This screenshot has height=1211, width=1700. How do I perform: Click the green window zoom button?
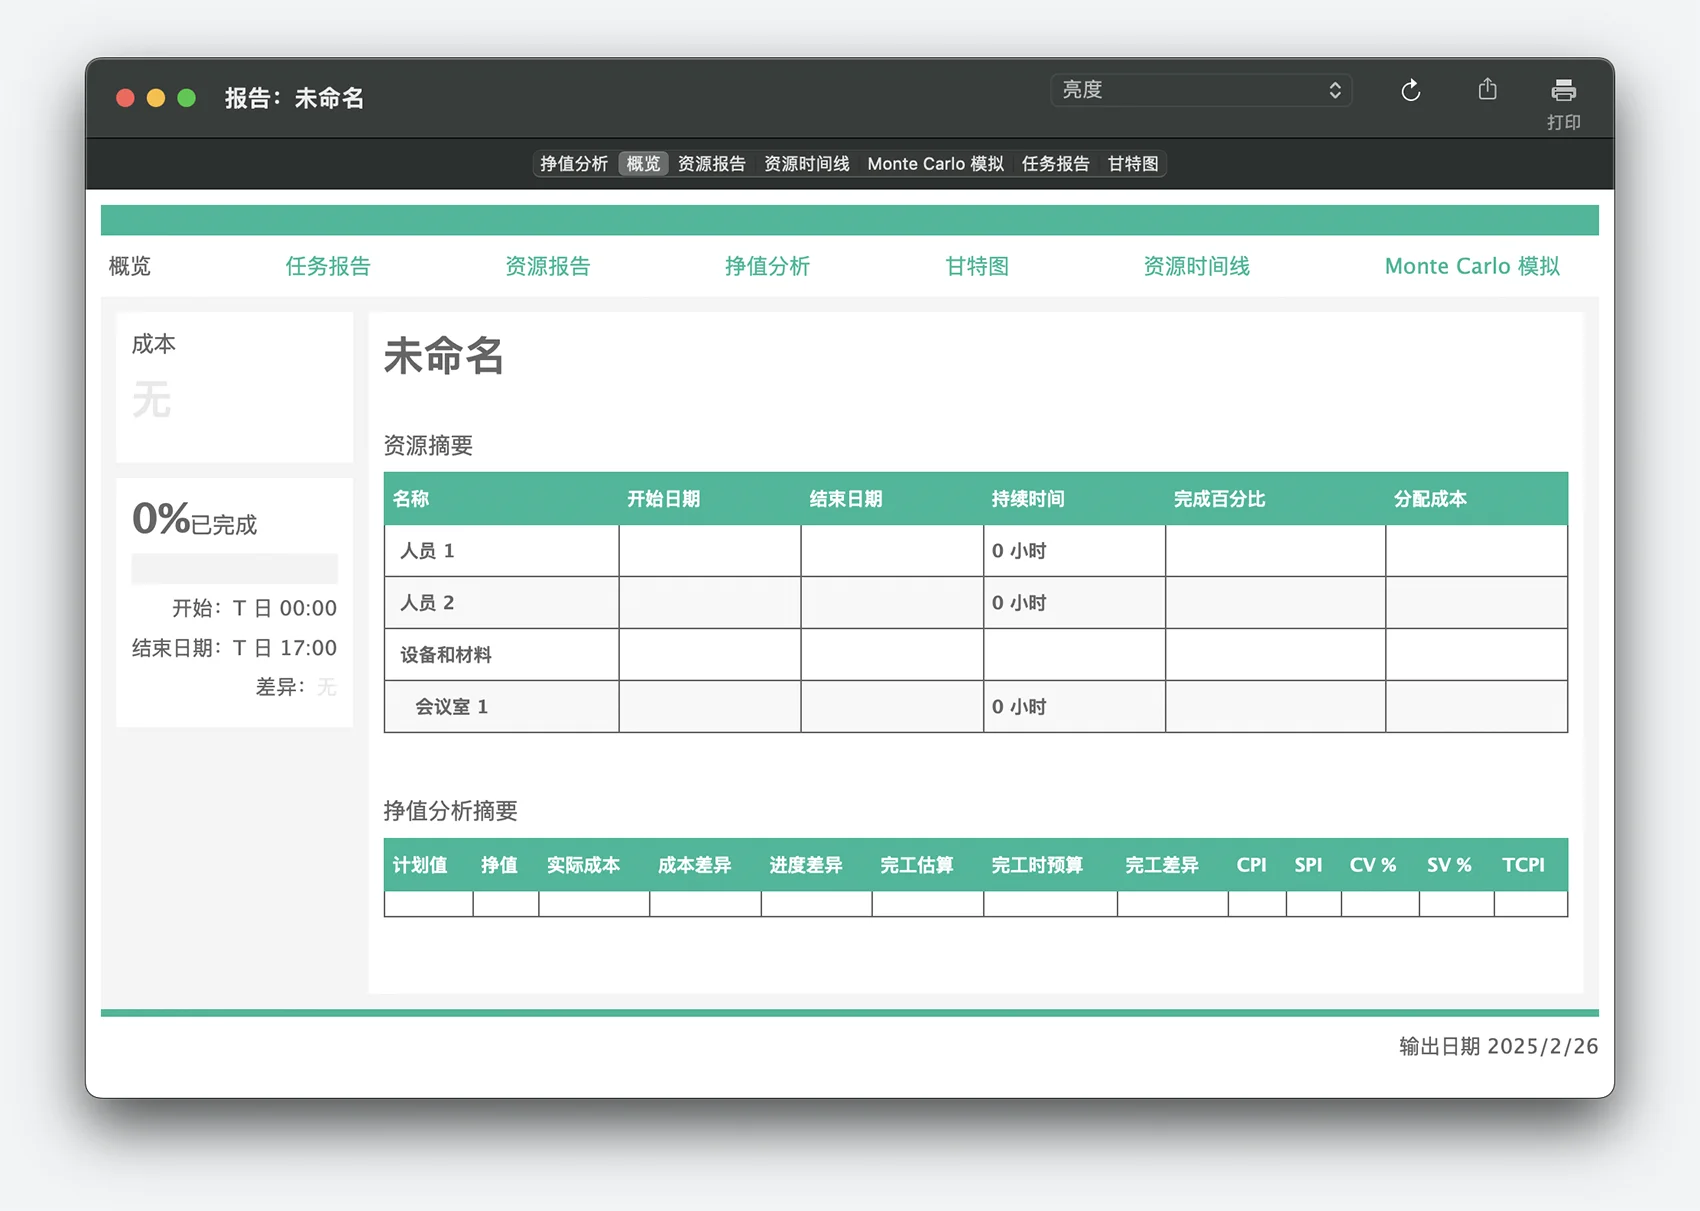point(186,98)
